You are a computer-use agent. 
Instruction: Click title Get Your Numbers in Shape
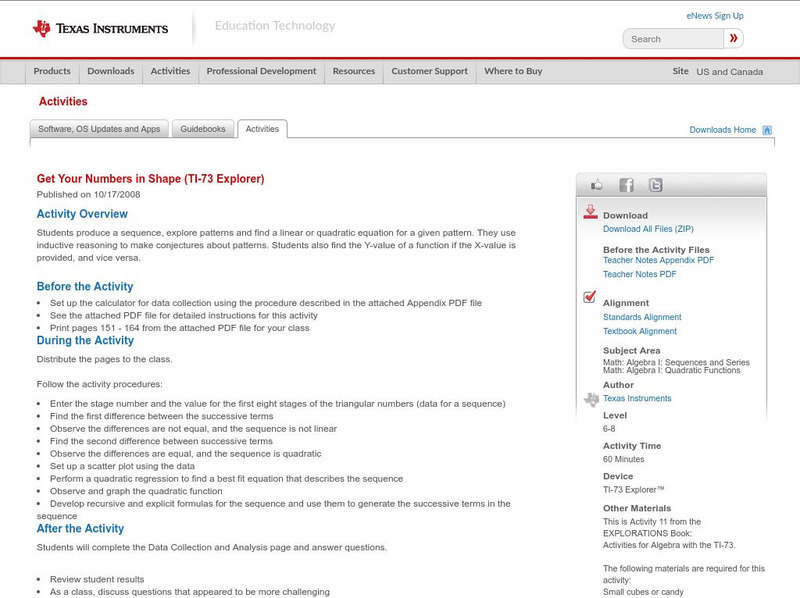pyautogui.click(x=151, y=179)
